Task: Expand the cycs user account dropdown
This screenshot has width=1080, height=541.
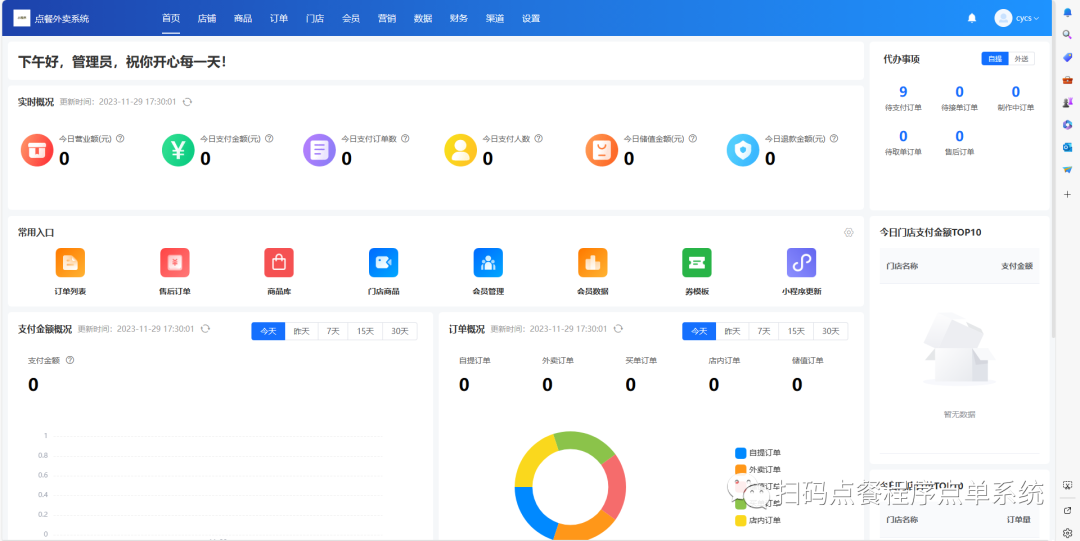Action: pos(1017,18)
